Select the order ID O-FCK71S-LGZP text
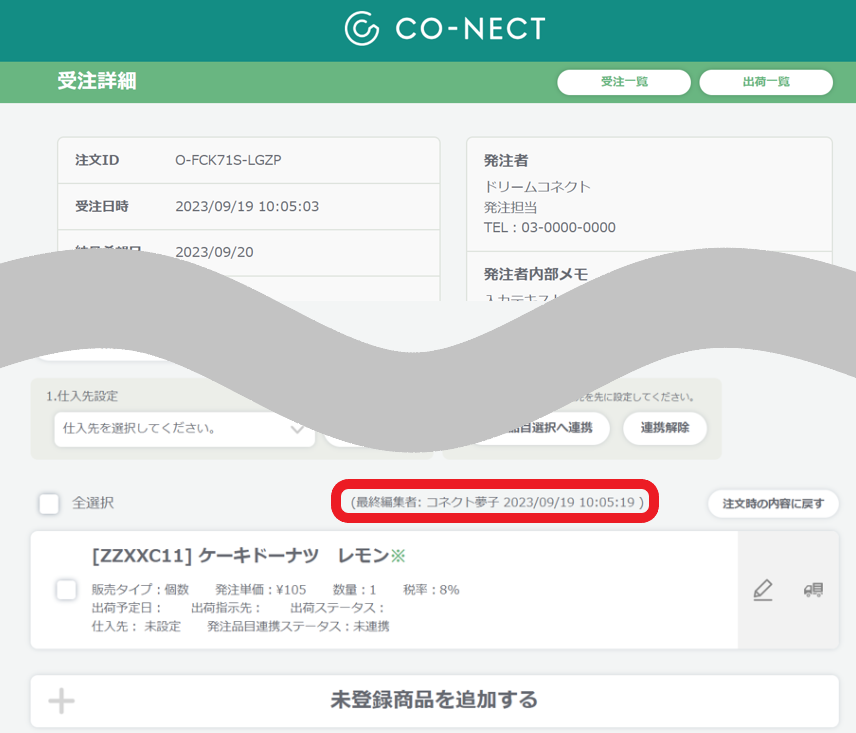856x733 pixels. pyautogui.click(x=228, y=160)
